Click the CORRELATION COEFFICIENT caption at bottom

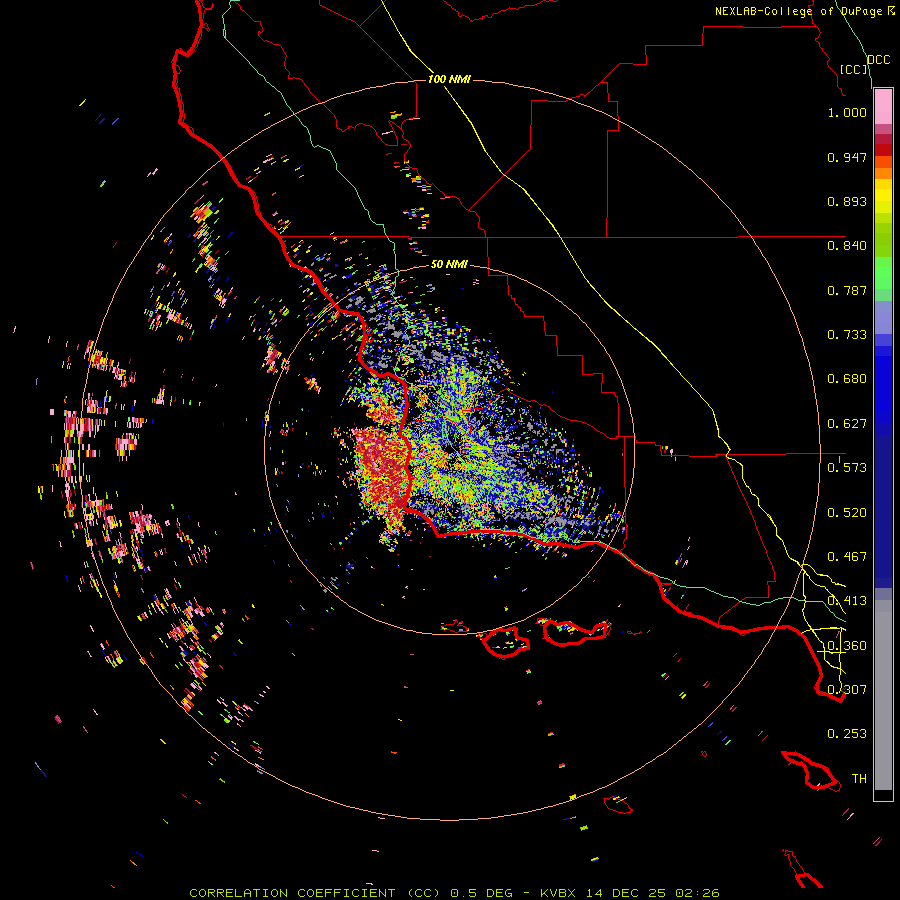click(x=454, y=893)
